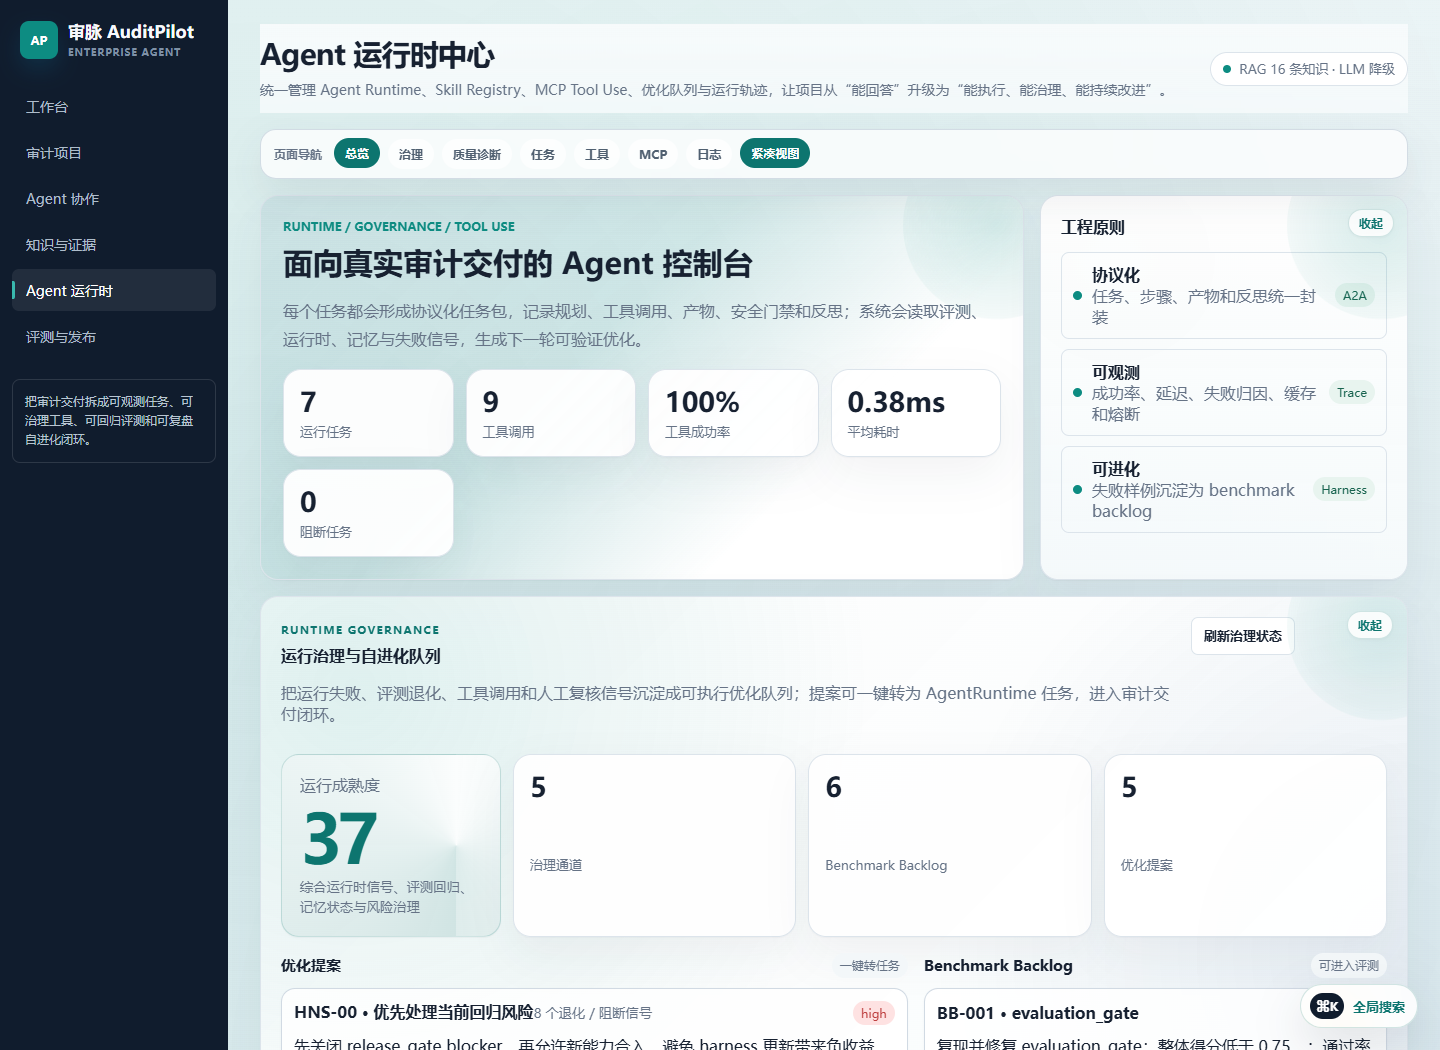Open the 运行任务 stat card

pyautogui.click(x=368, y=413)
